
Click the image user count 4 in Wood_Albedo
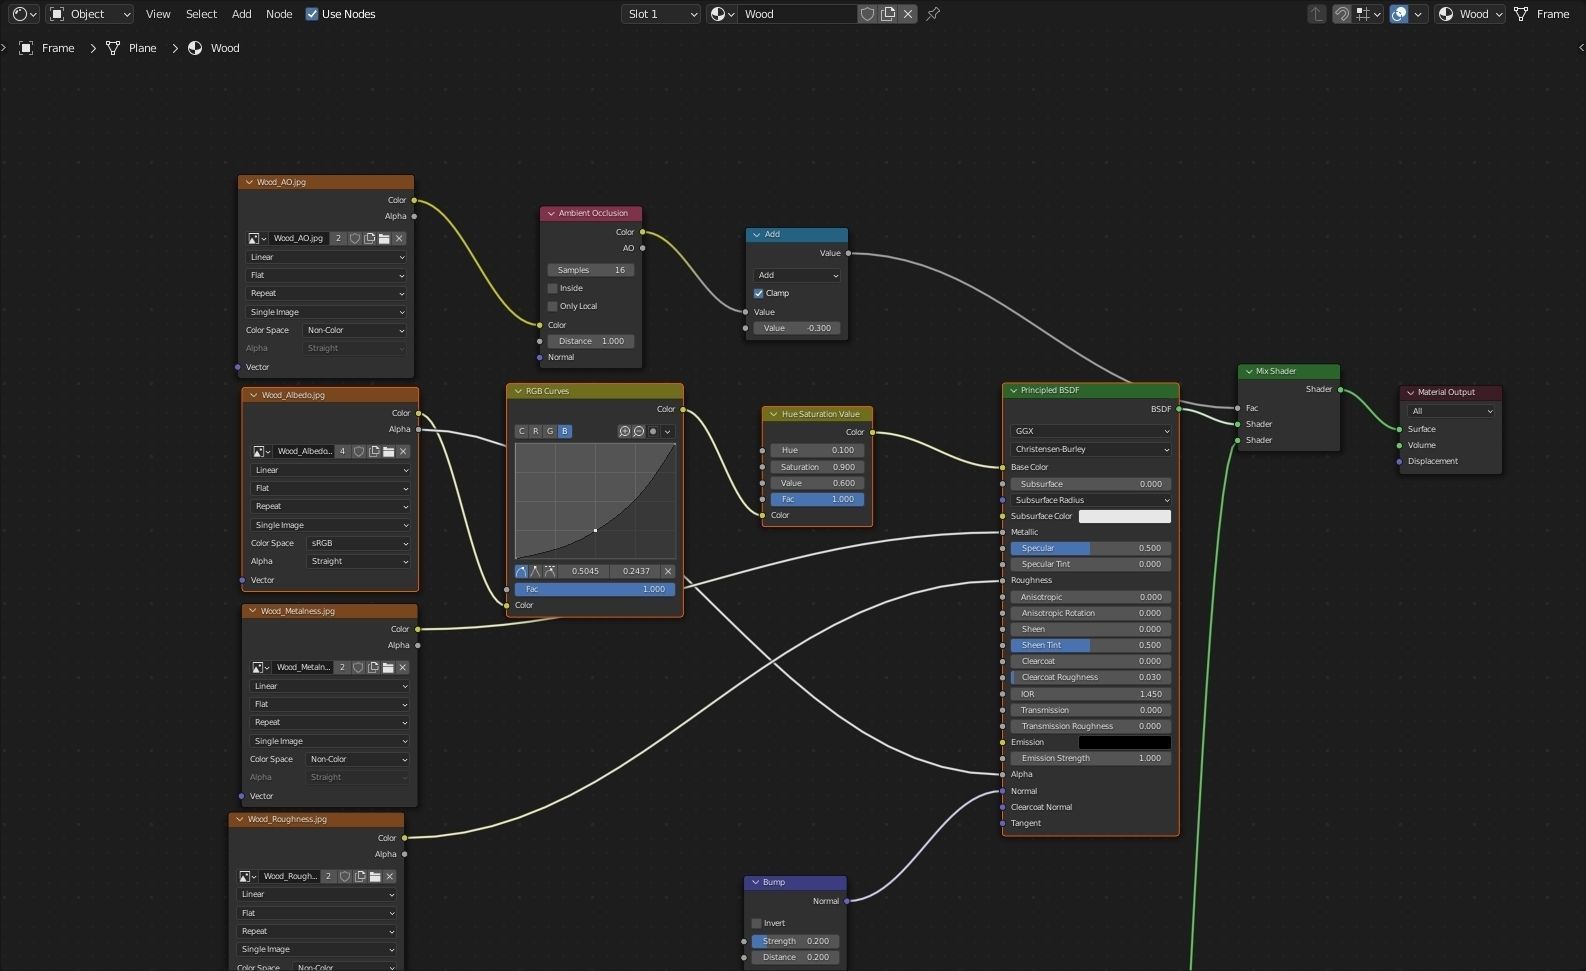[x=342, y=451]
